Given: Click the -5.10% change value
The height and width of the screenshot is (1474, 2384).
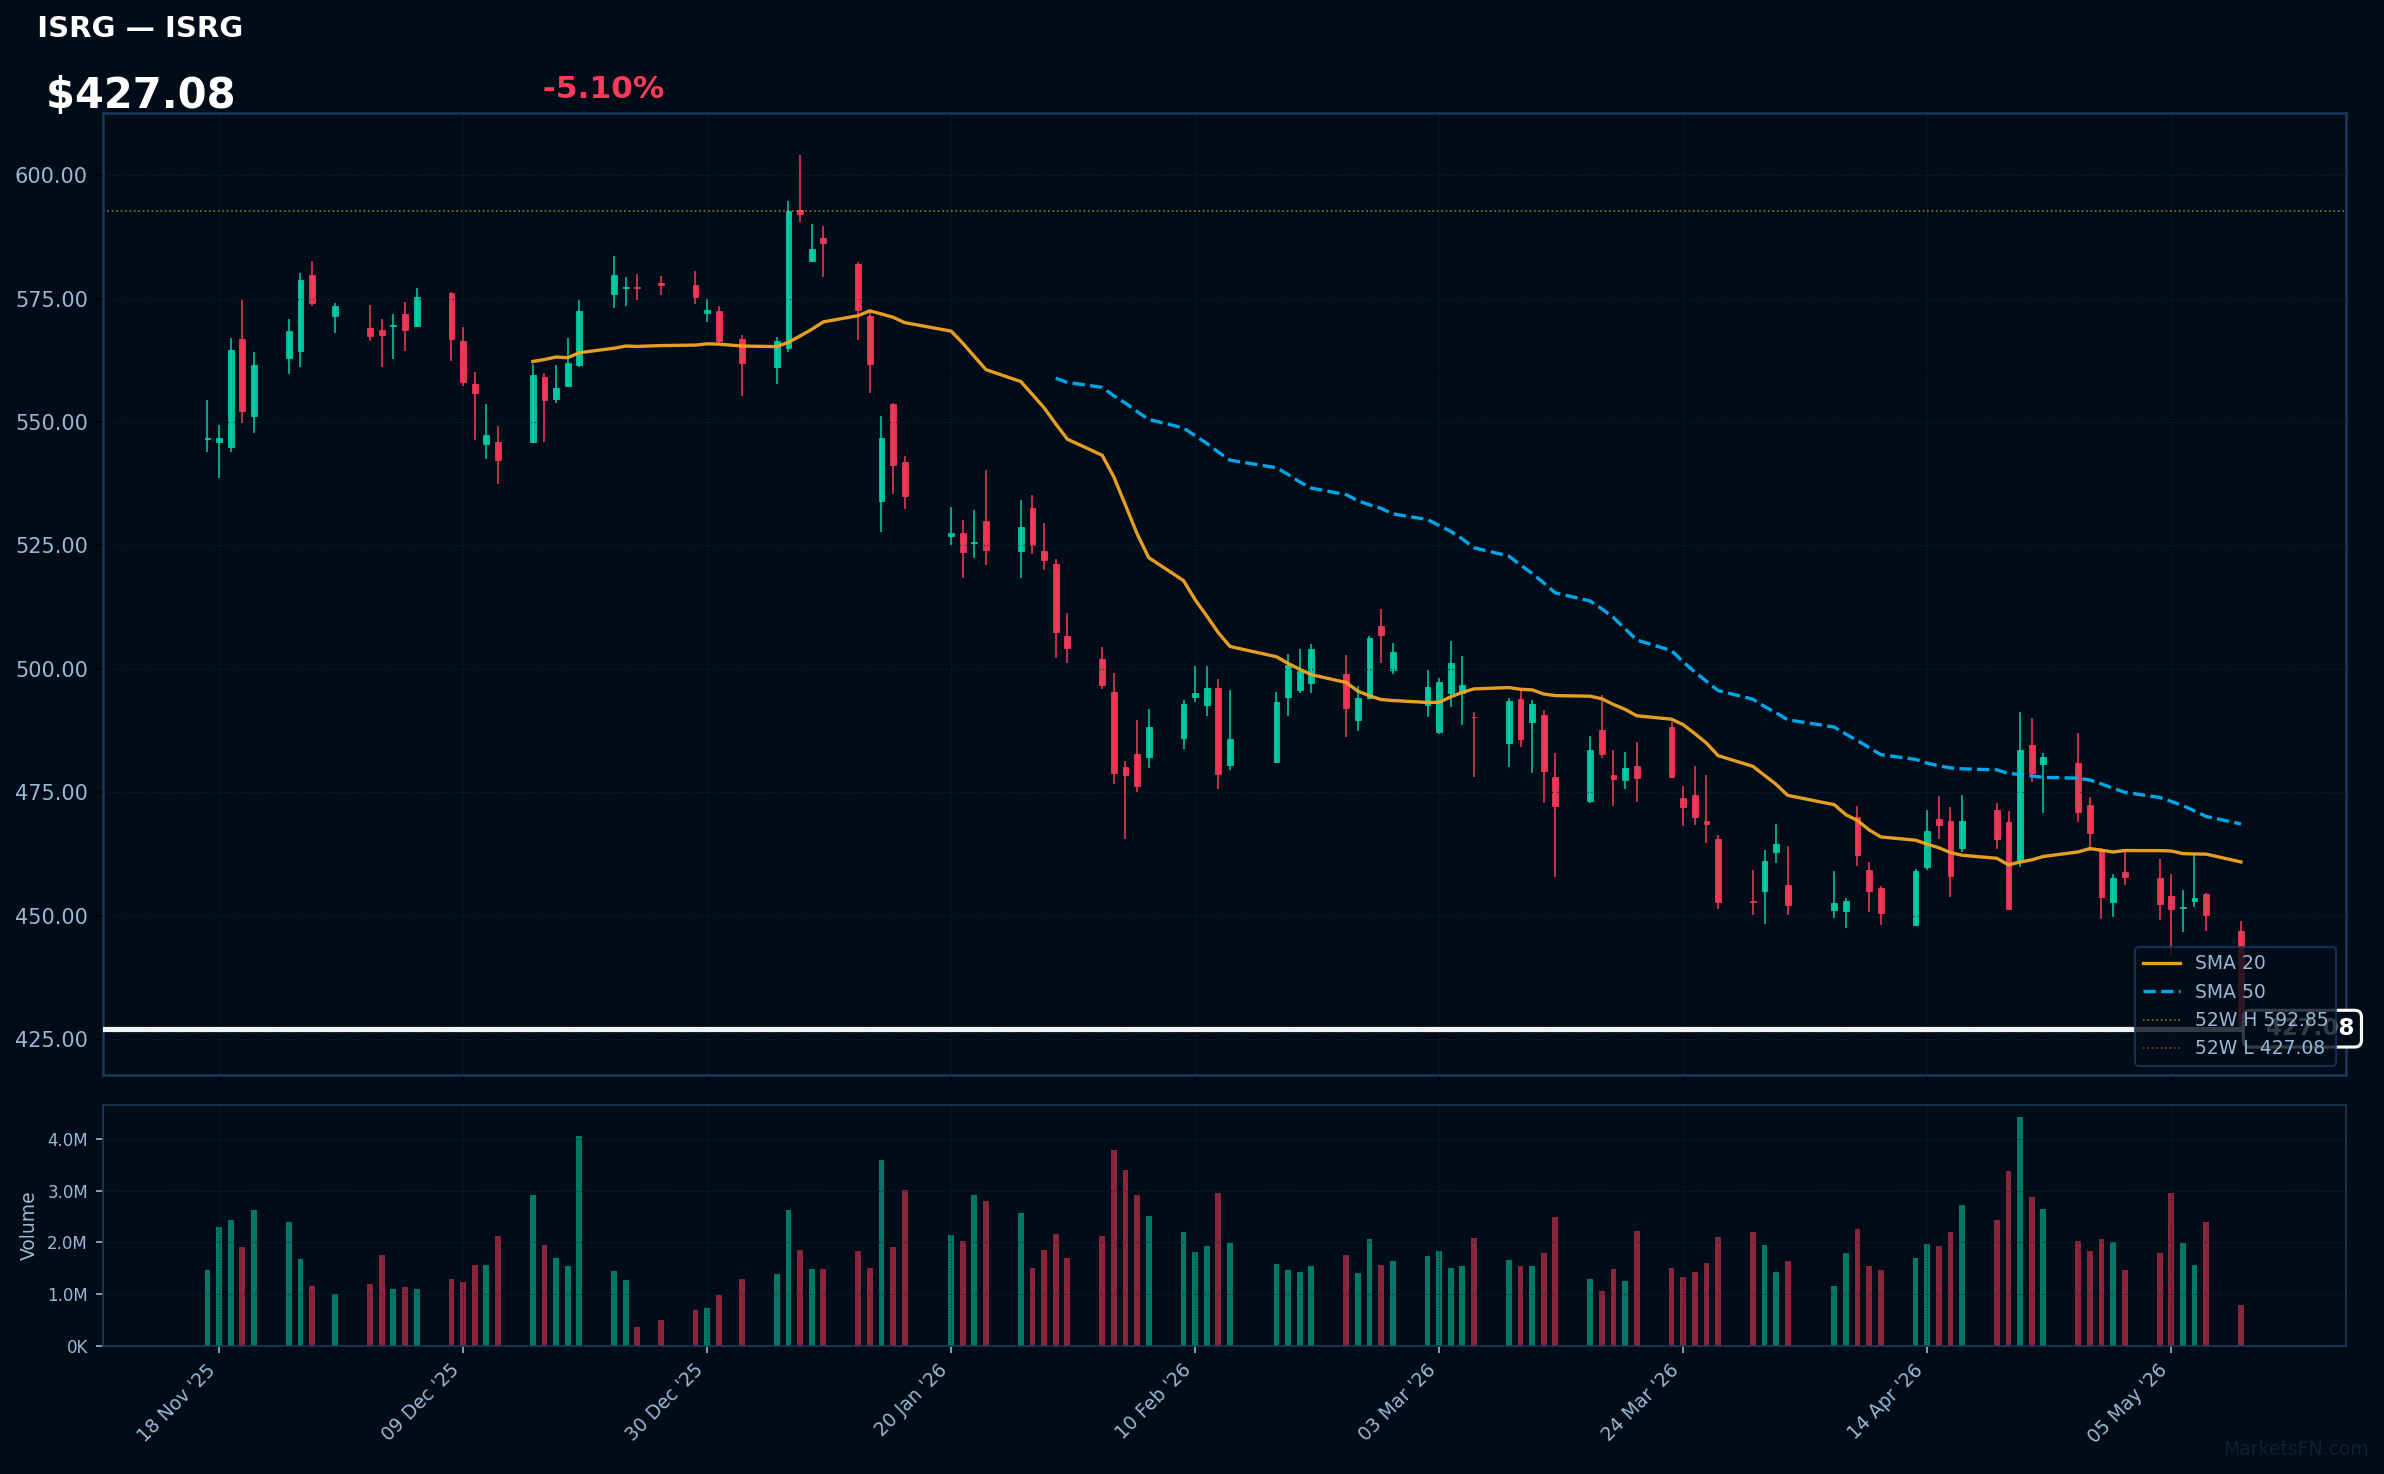Looking at the screenshot, I should [x=603, y=88].
